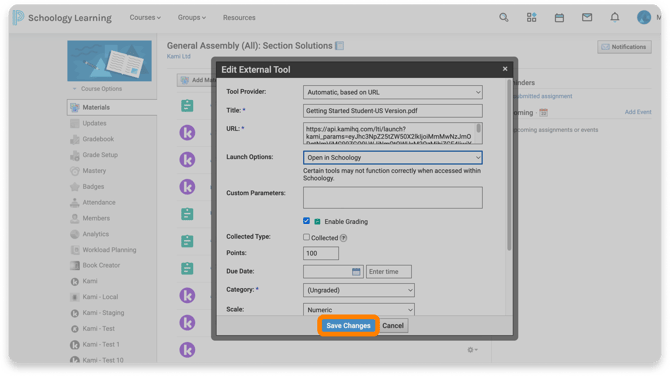Click the Grade Setup sidebar icon
This screenshot has height=376, width=670.
tap(75, 155)
